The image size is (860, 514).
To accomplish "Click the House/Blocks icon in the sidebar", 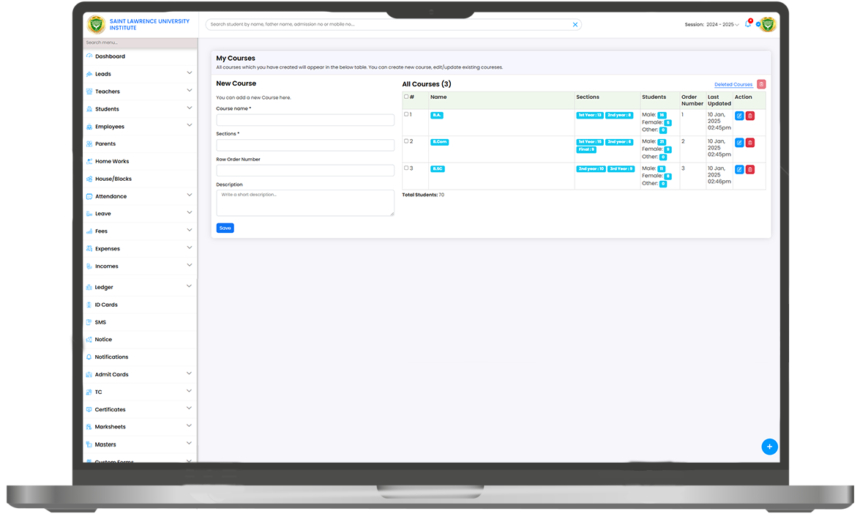I will [89, 179].
